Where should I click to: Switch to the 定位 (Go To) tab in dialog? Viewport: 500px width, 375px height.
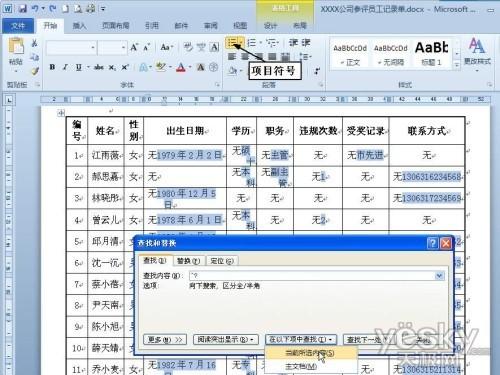pyautogui.click(x=222, y=261)
